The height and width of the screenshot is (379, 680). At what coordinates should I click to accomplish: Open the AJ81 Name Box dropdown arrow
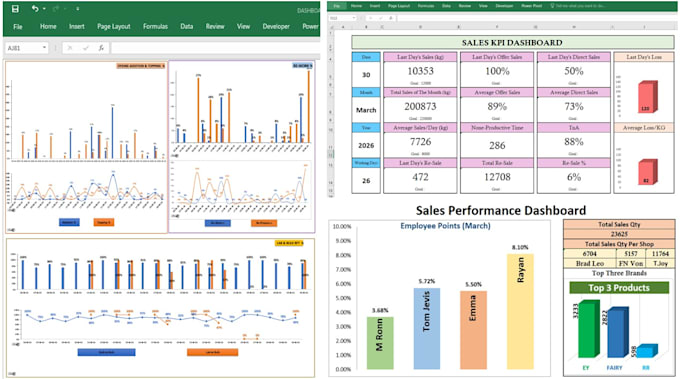point(44,47)
